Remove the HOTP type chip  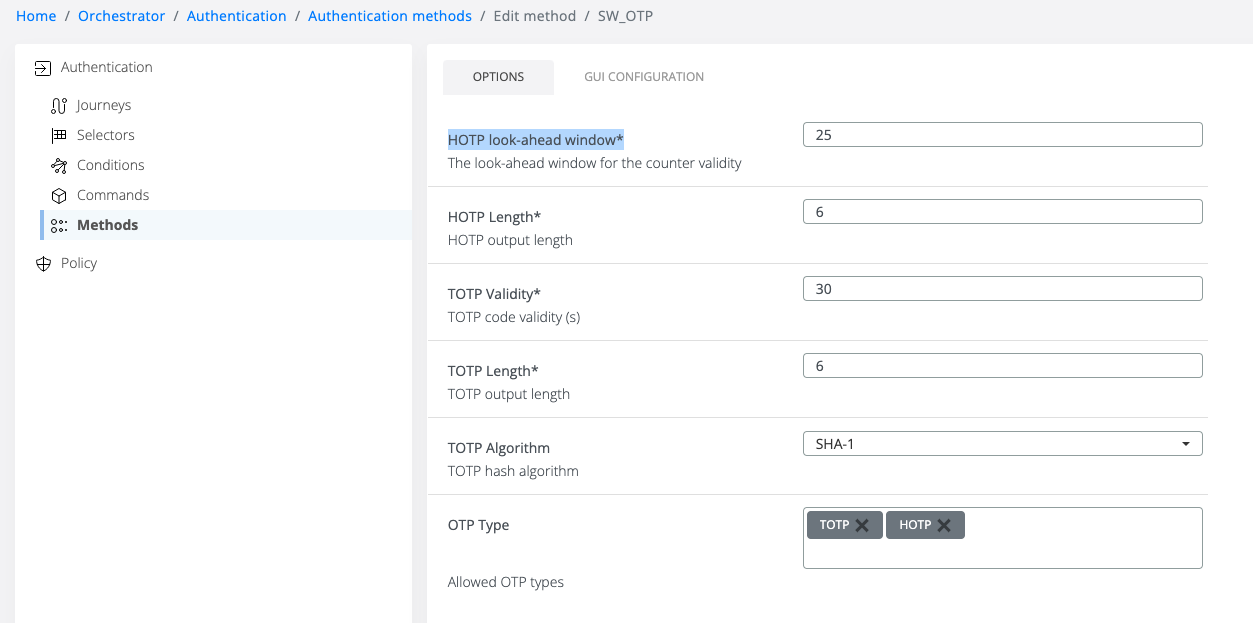[944, 524]
